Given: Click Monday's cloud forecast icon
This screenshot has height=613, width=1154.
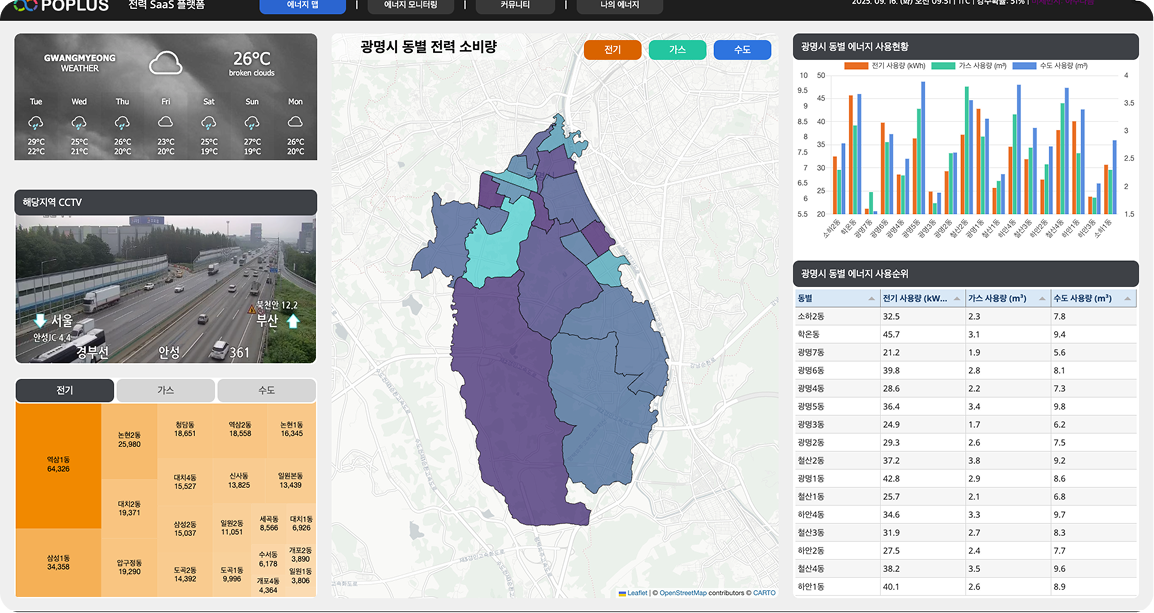Looking at the screenshot, I should (295, 123).
